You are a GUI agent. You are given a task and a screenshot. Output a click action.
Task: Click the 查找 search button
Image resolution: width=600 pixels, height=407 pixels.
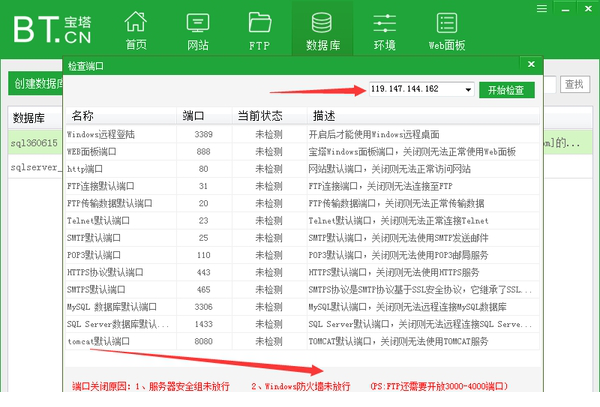coord(574,85)
